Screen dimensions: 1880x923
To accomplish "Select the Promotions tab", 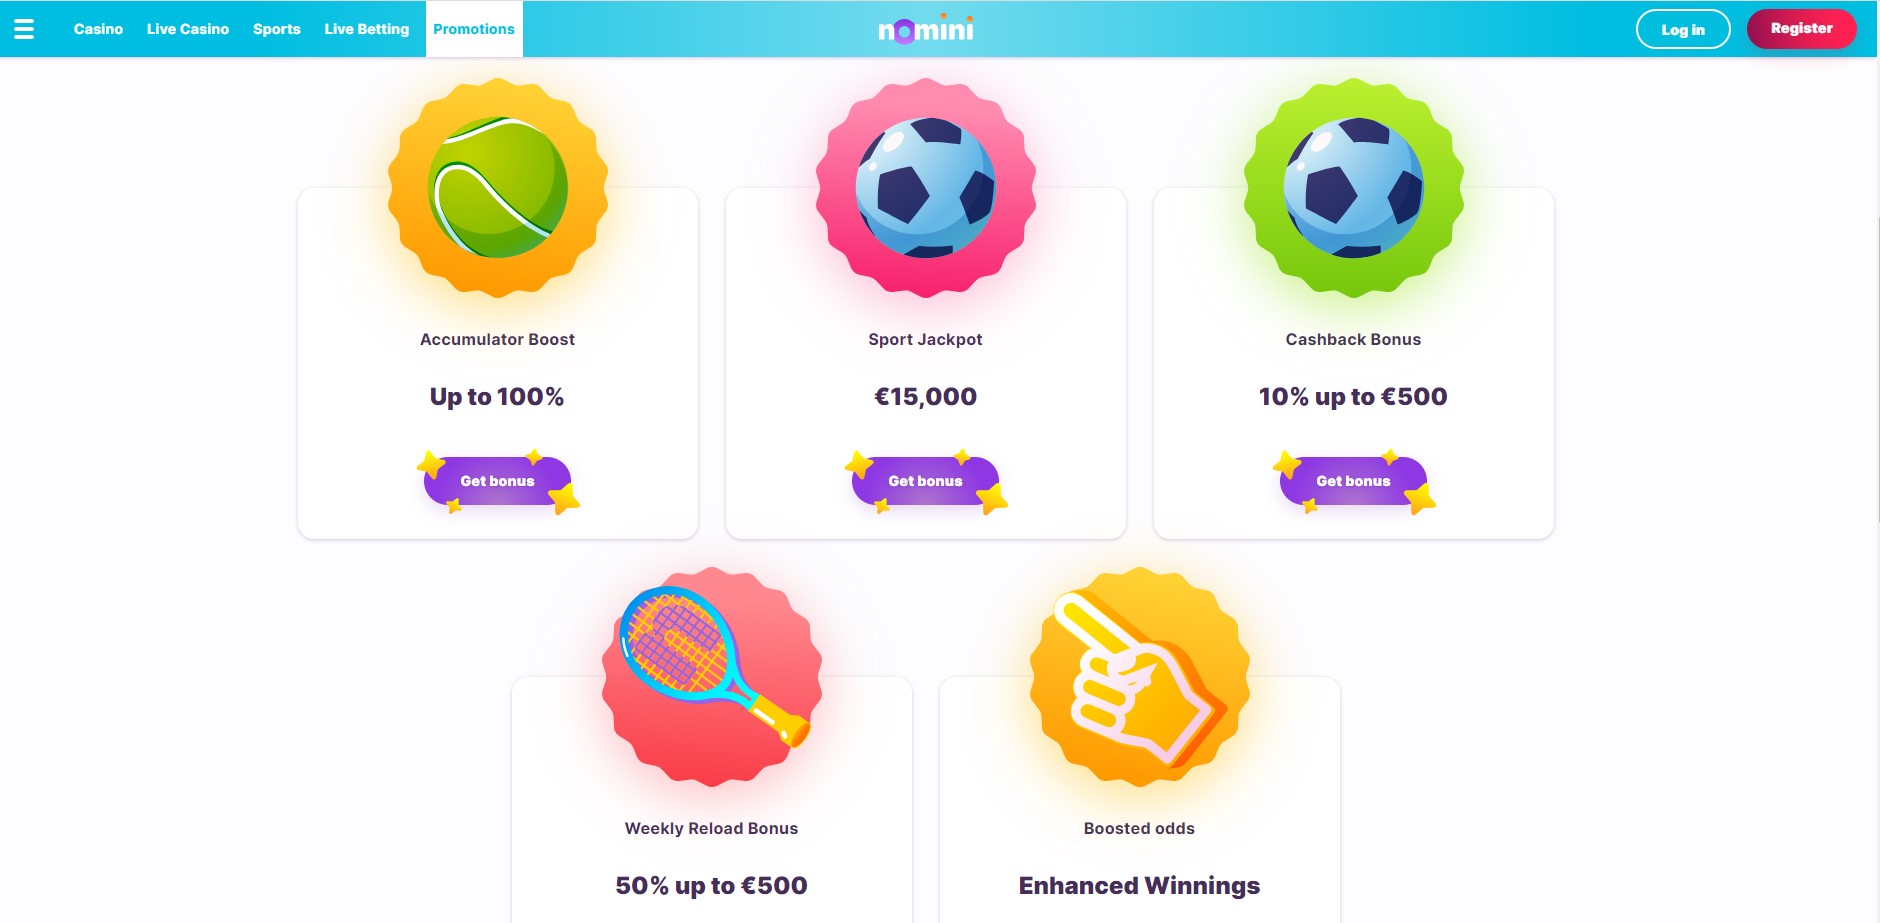I will (474, 29).
